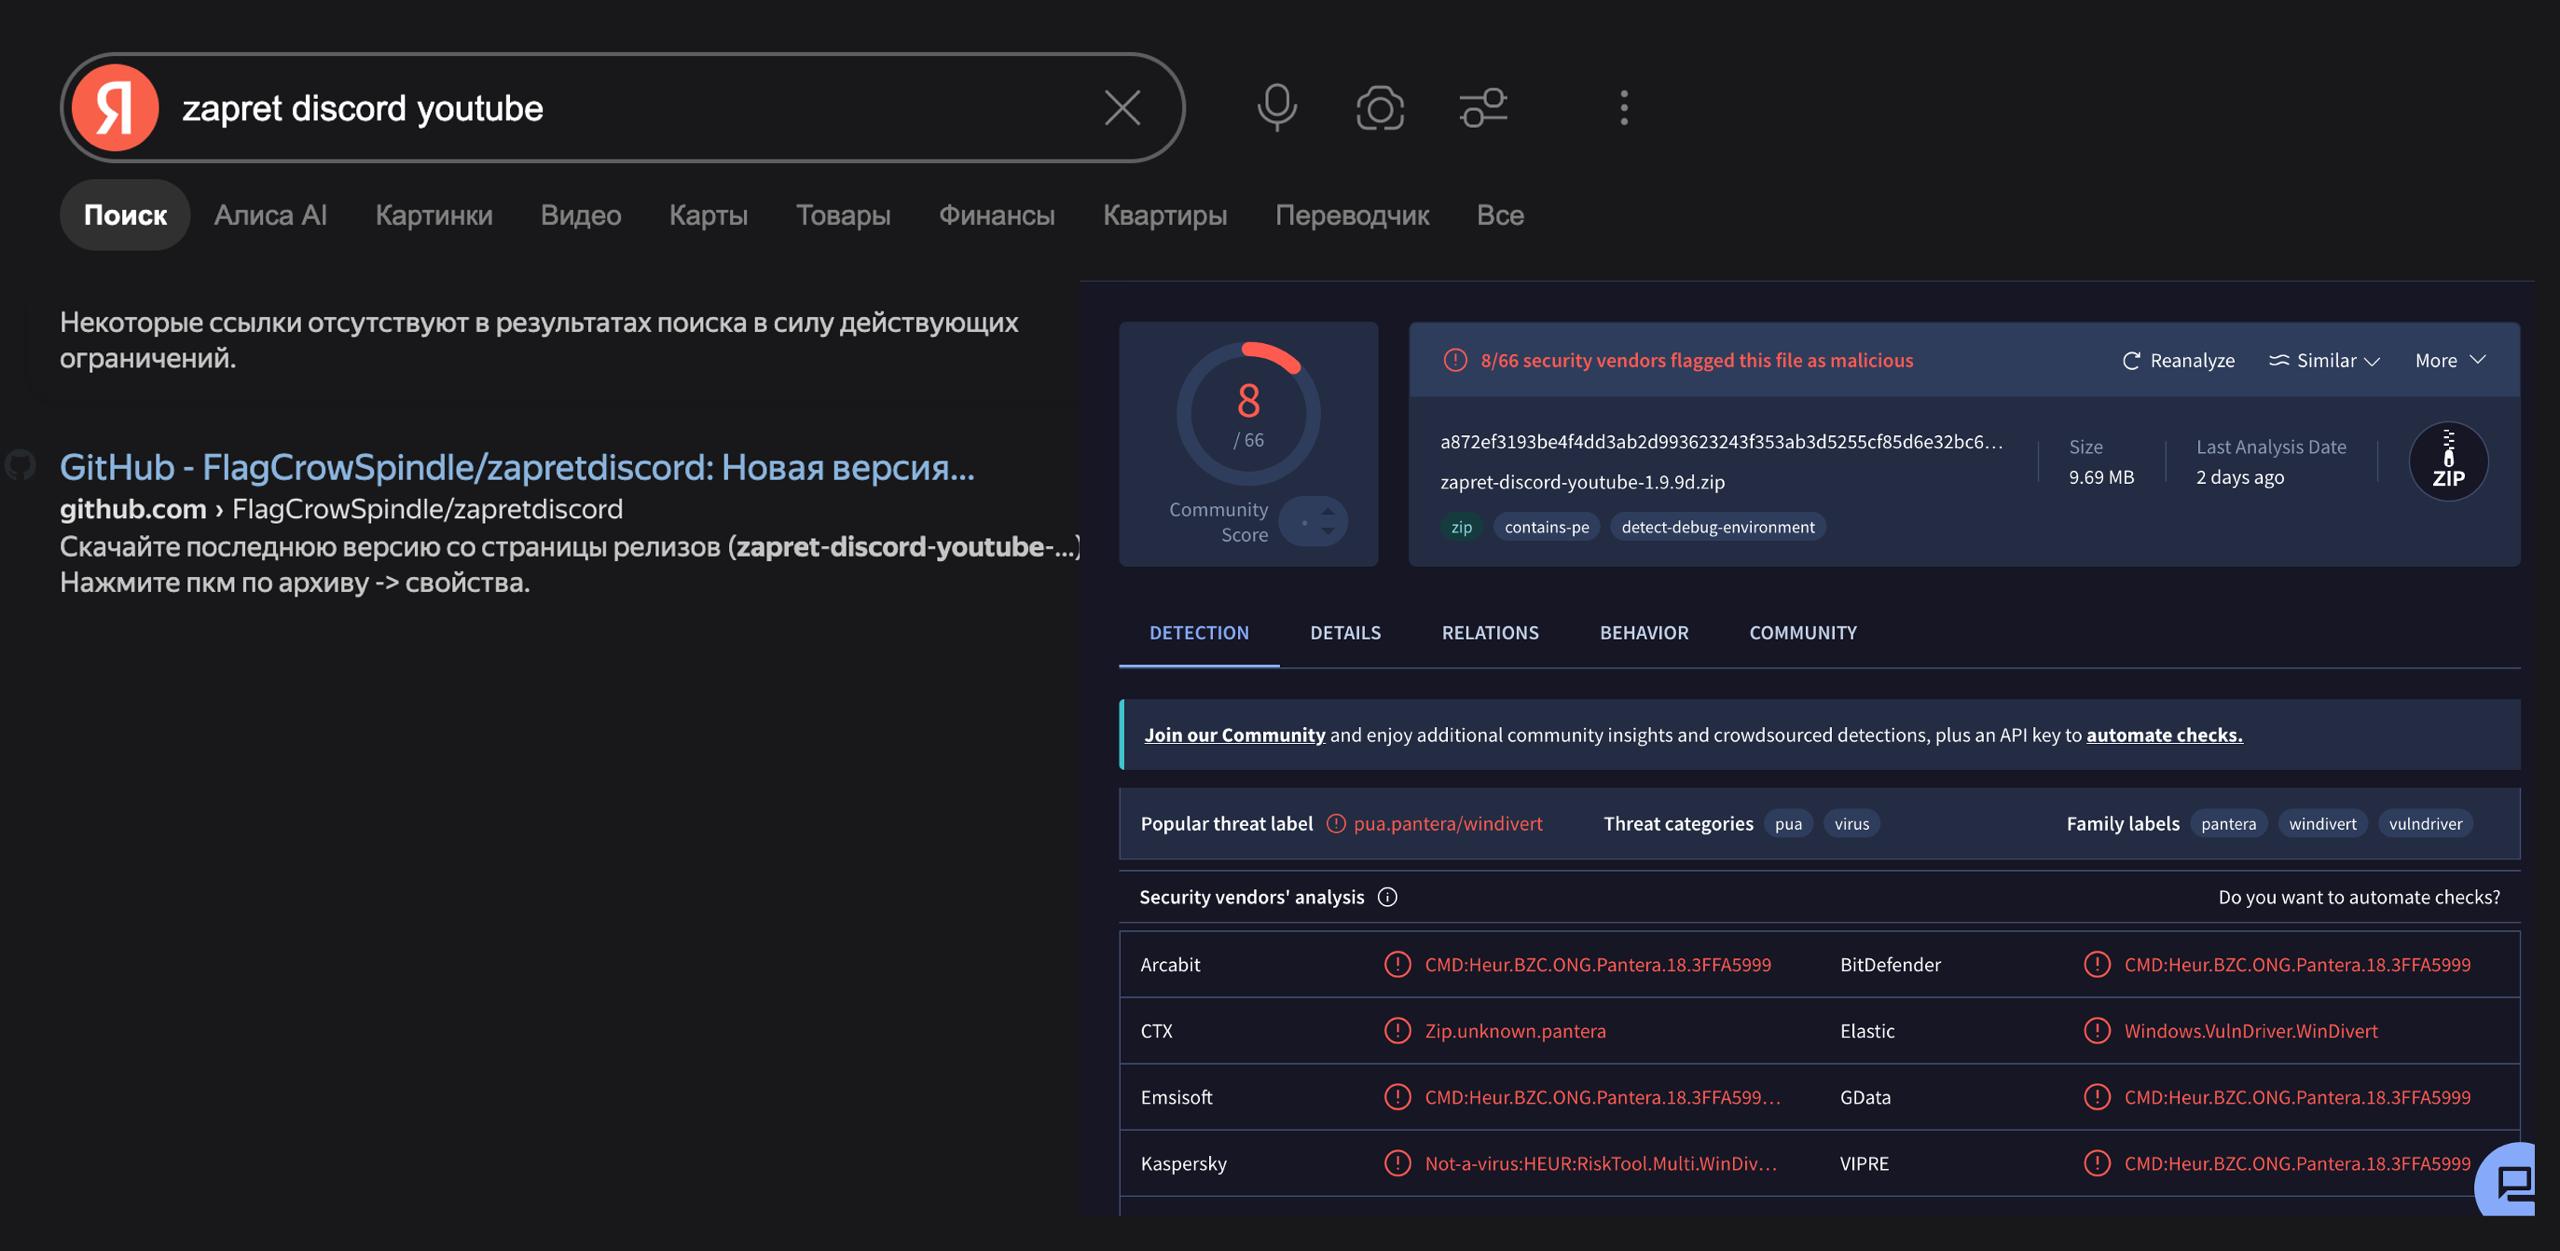Click the GitHub favicon beside search result
Image resolution: width=2560 pixels, height=1251 pixels.
20,465
